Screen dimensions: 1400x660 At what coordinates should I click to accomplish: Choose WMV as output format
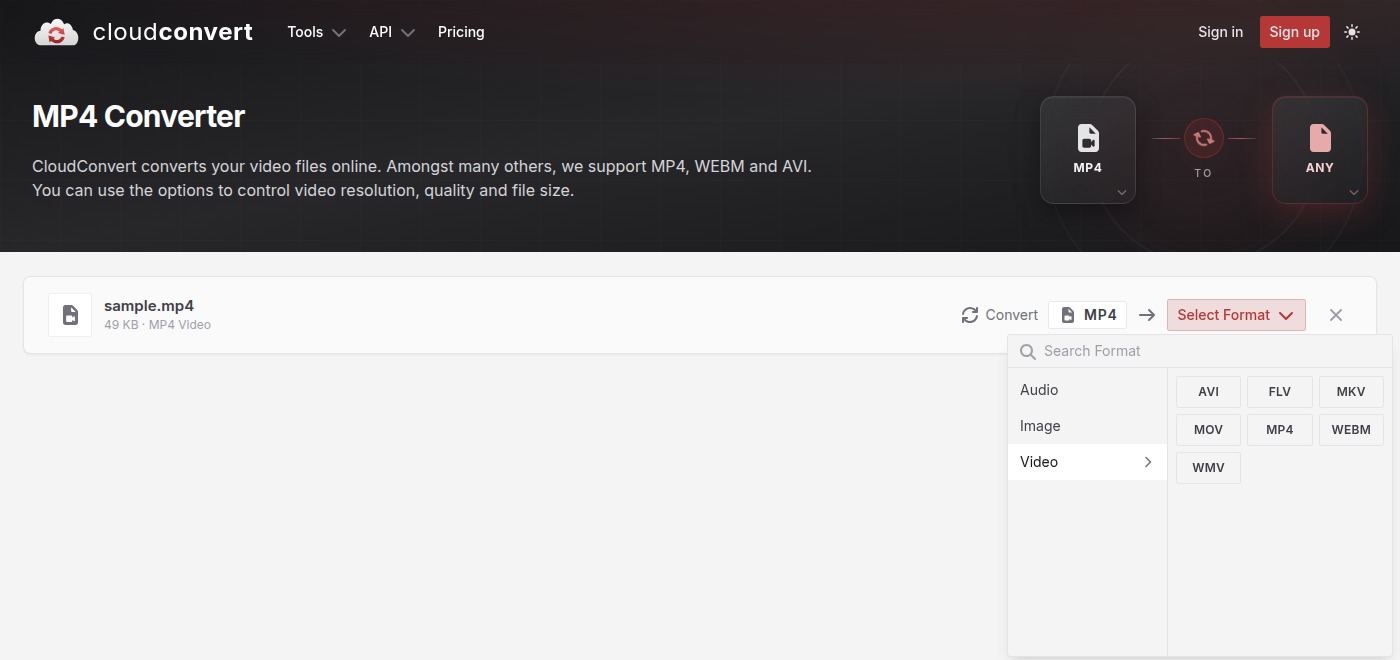(x=1208, y=468)
